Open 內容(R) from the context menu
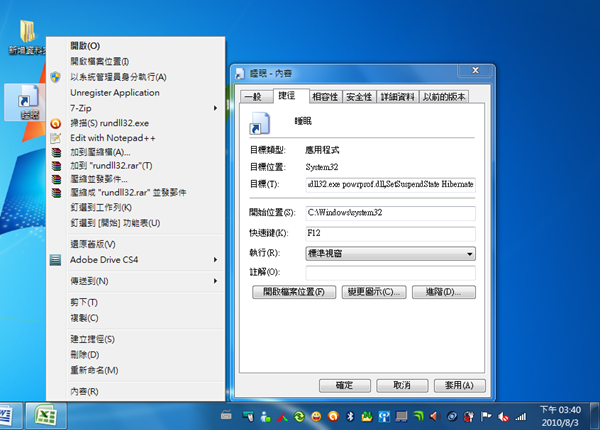 pyautogui.click(x=135, y=392)
